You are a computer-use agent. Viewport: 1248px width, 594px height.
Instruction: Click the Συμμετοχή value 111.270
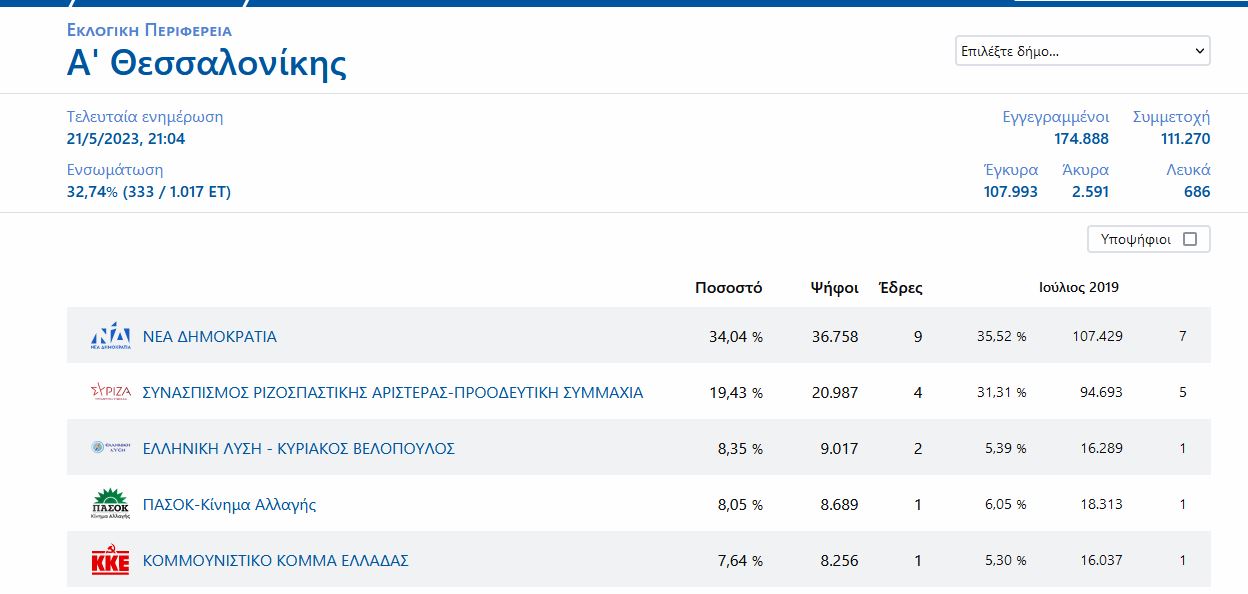1185,139
